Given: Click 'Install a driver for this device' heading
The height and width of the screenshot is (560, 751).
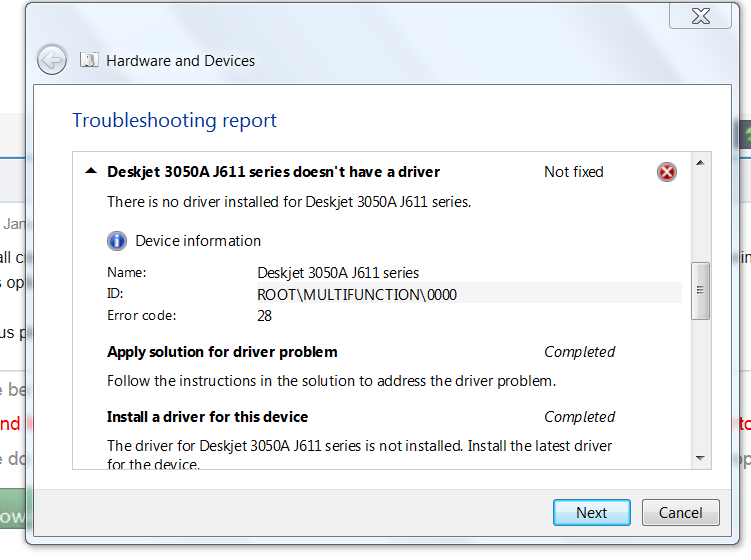Looking at the screenshot, I should (207, 417).
